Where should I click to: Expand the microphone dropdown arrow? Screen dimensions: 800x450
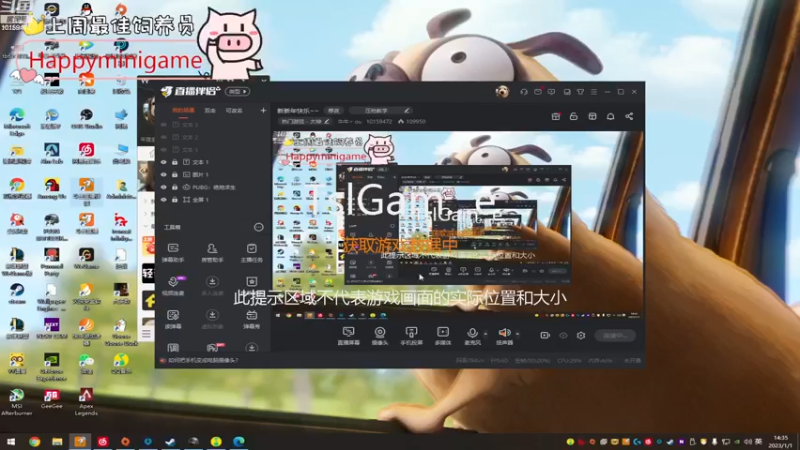click(x=485, y=334)
